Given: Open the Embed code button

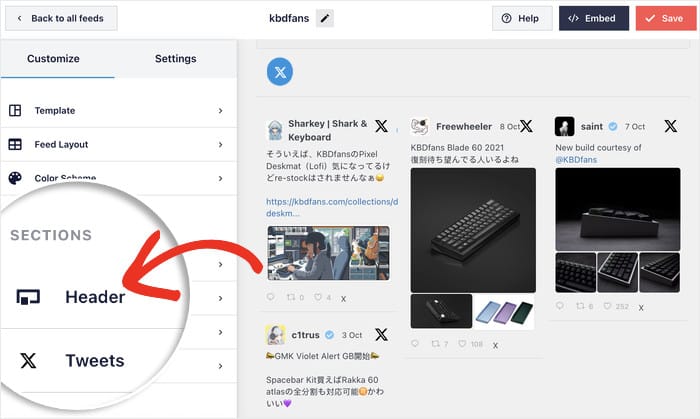Looking at the screenshot, I should point(593,18).
